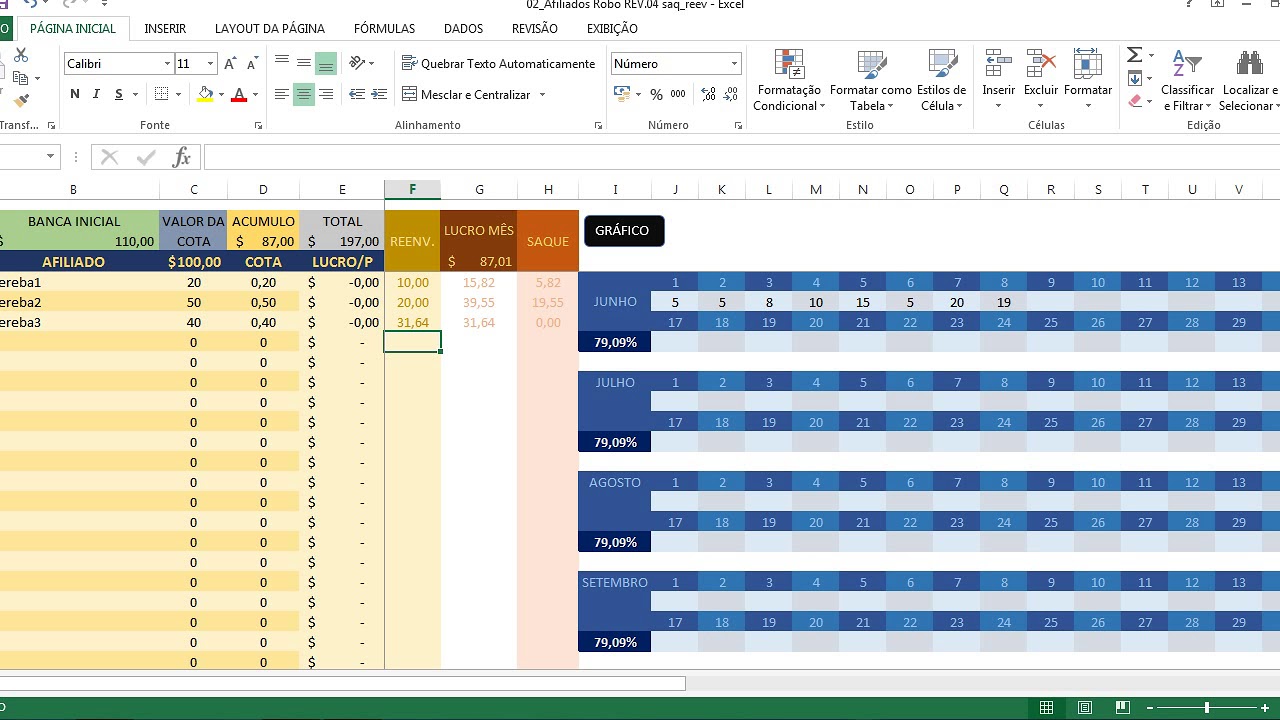This screenshot has width=1280, height=720.
Task: Align text to middle of cell
Action: 304,63
